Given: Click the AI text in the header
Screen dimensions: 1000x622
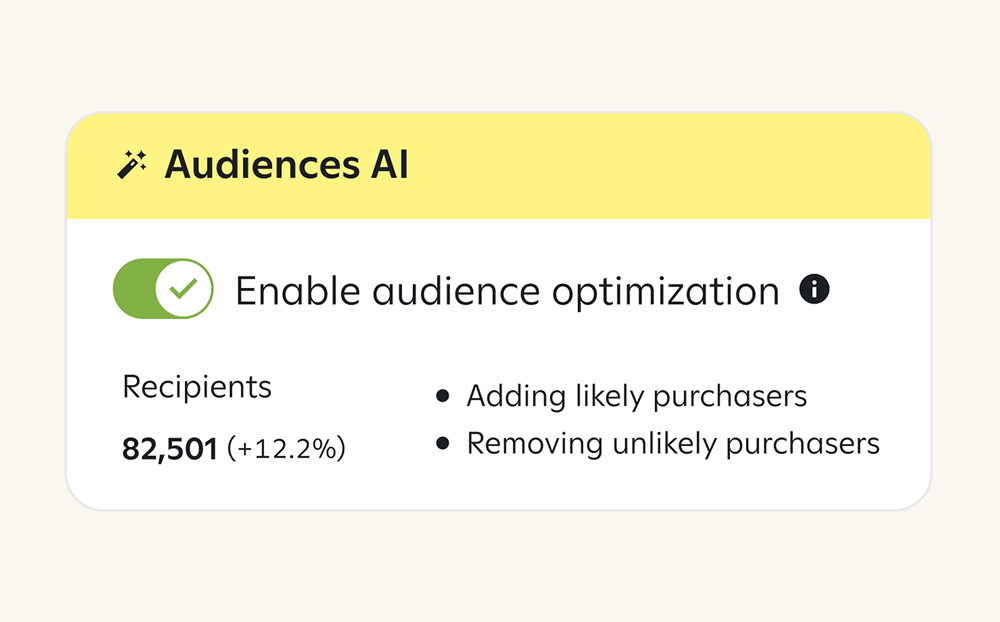Looking at the screenshot, I should tap(390, 165).
